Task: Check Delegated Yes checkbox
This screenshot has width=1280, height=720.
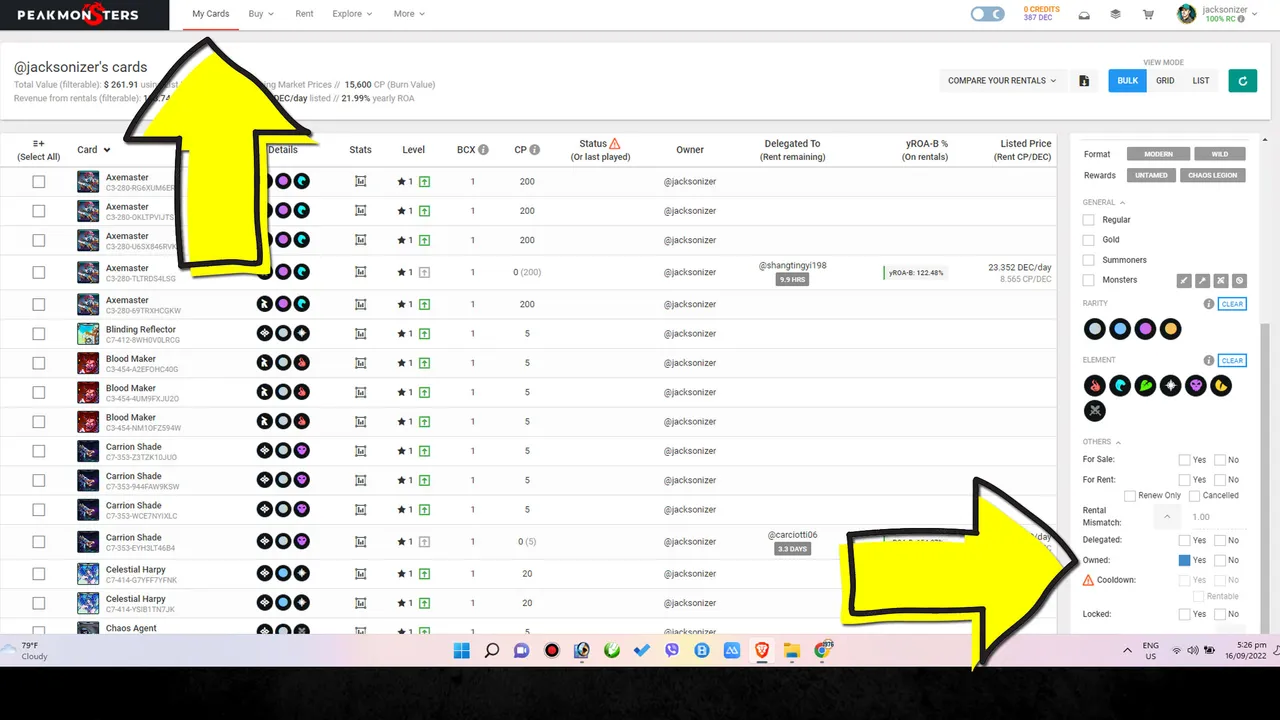Action: click(x=1184, y=541)
